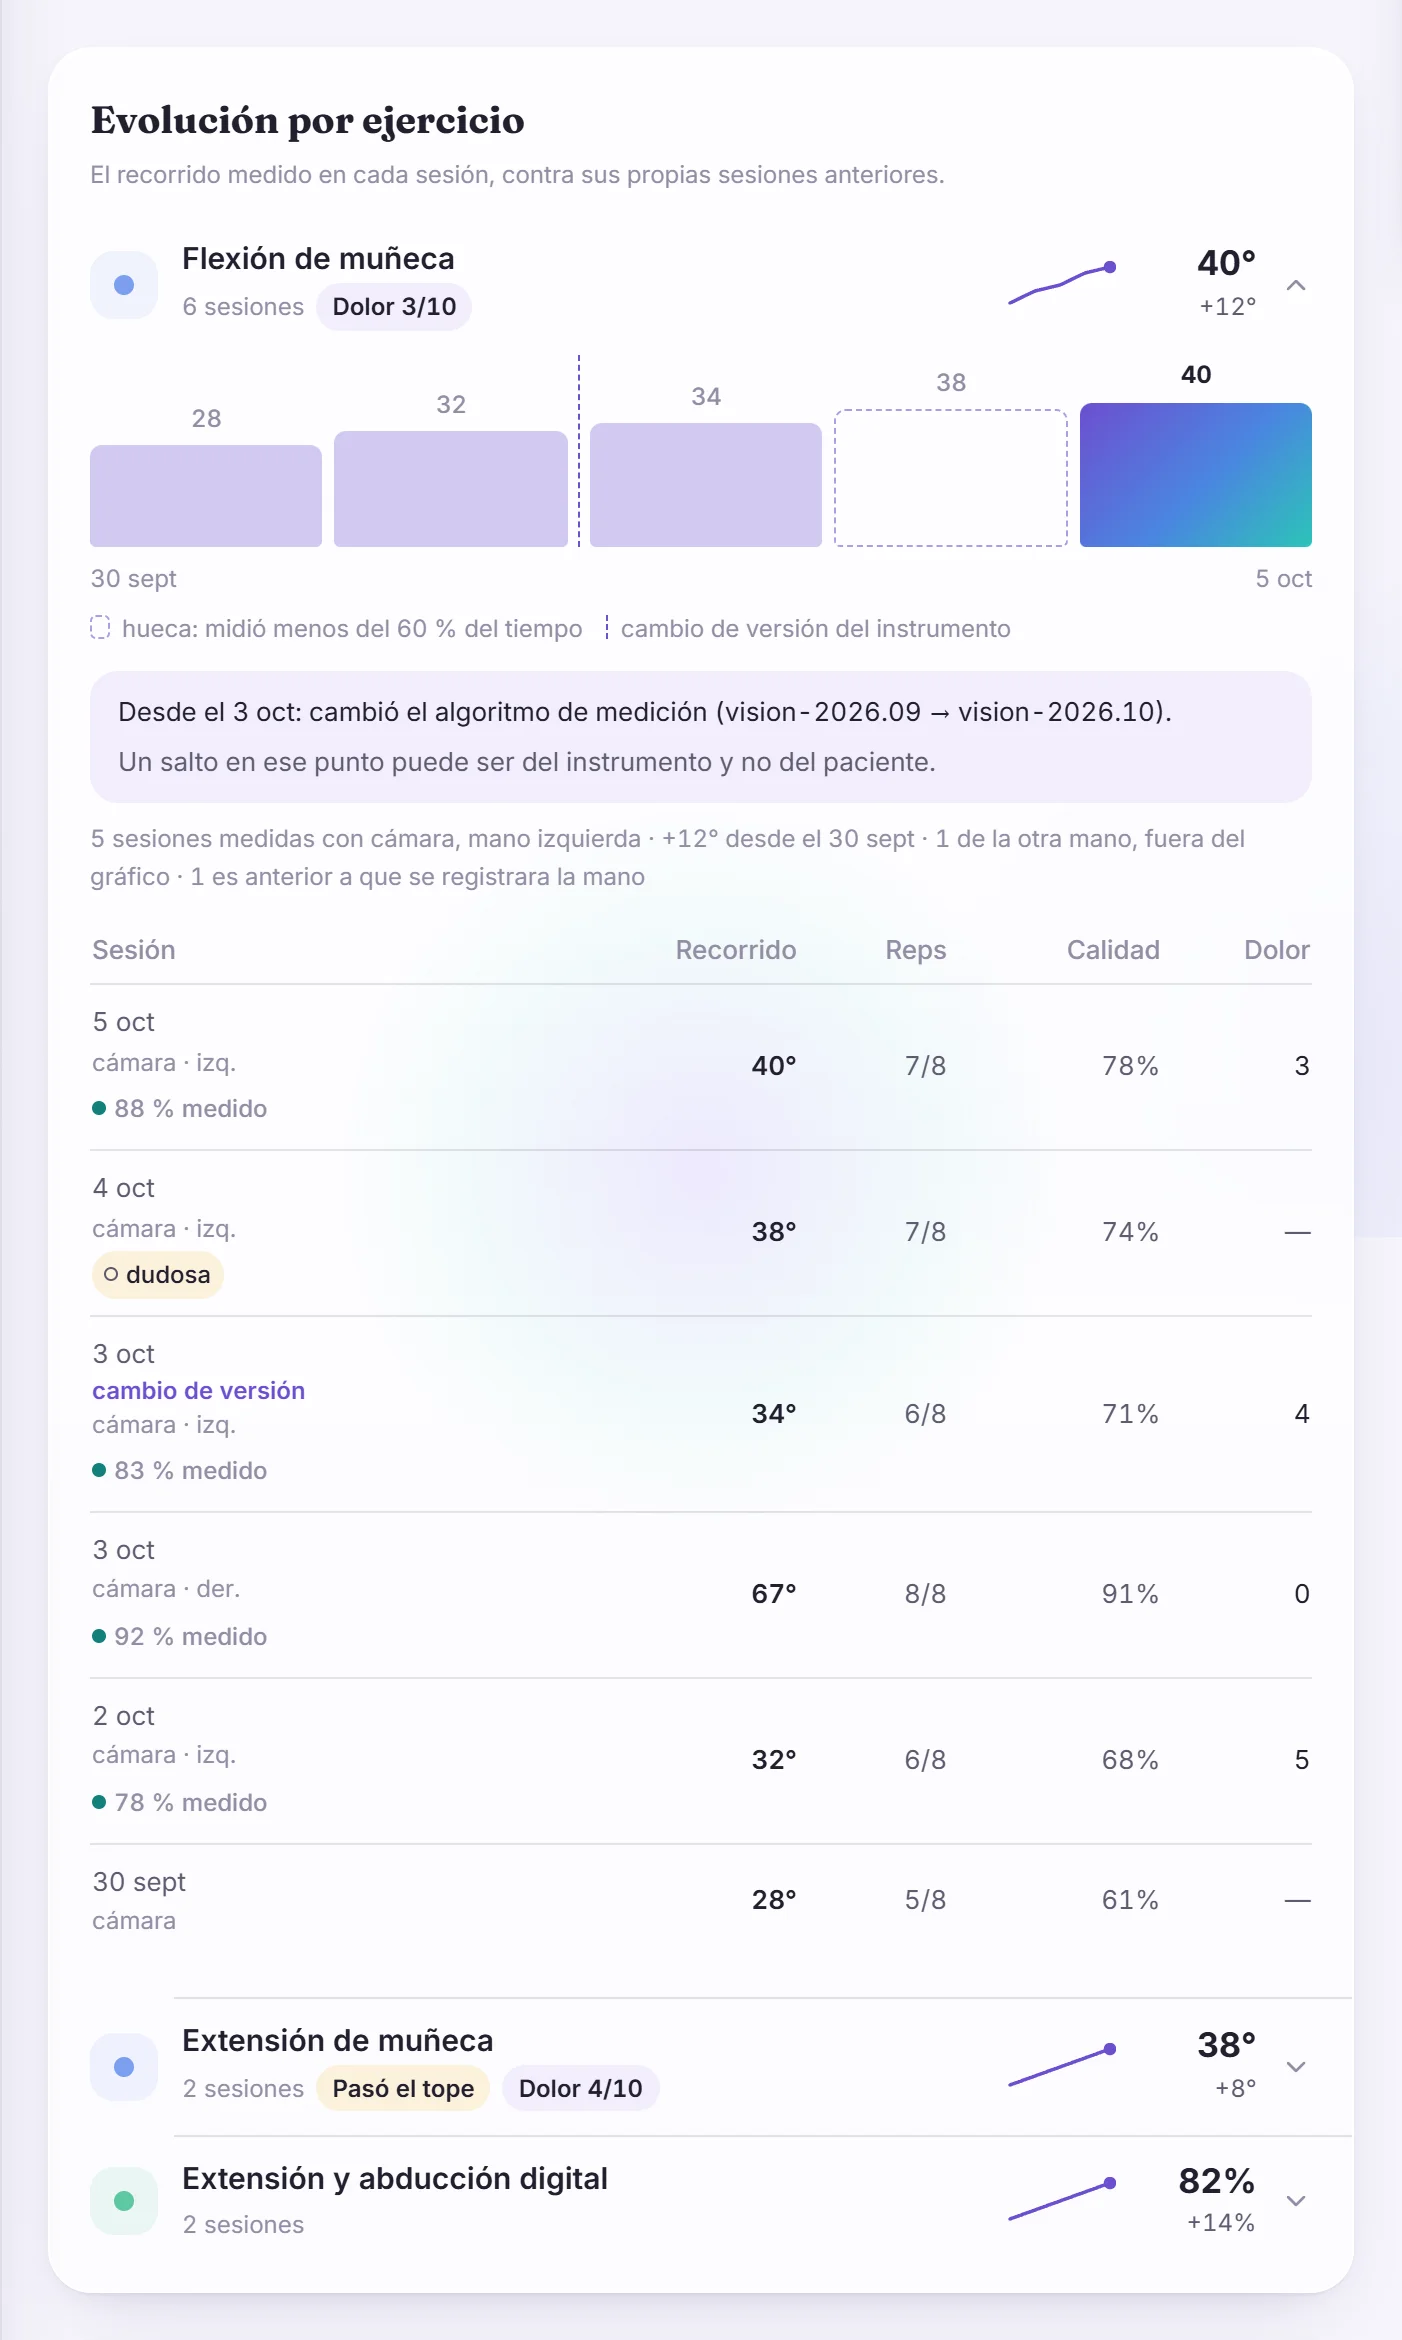Open the cambio de versión link
Viewport: 1402px width, 2340px height.
point(198,1391)
